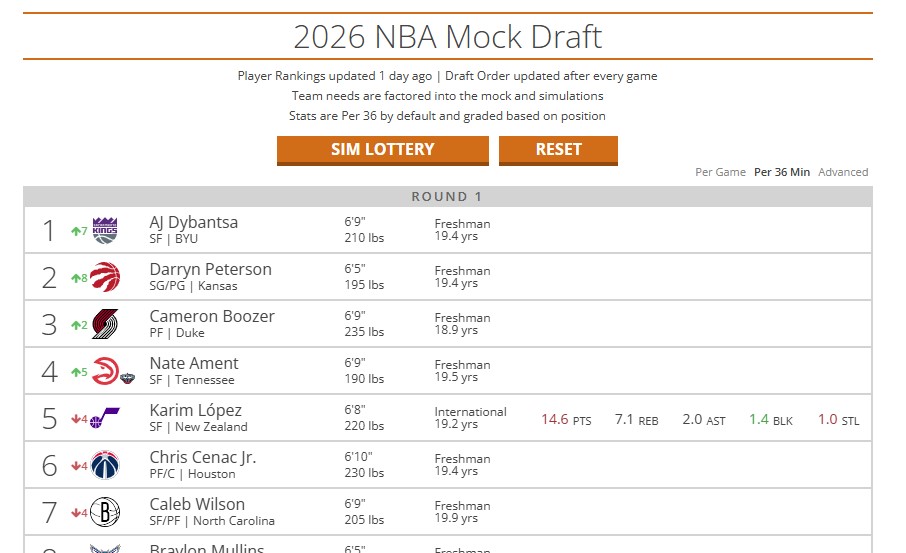Click the green up-7 arrow indicator at pick 1

[79, 231]
